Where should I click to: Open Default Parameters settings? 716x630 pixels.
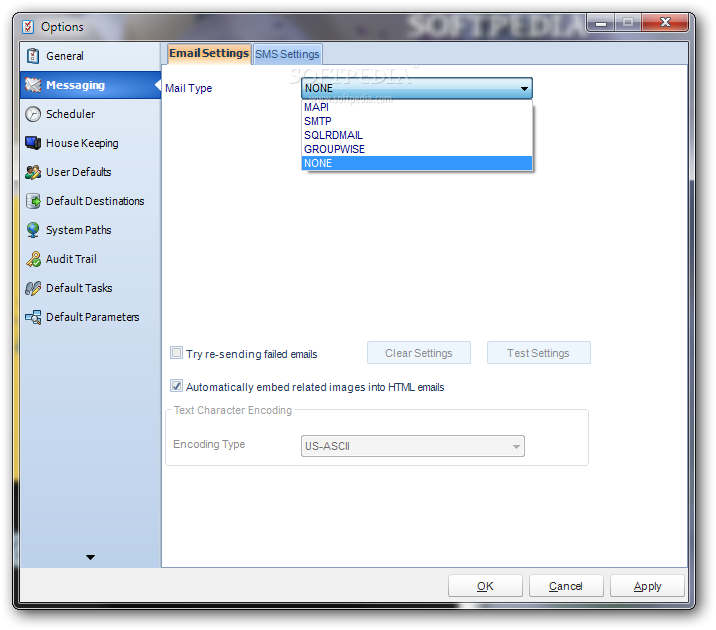(x=90, y=317)
